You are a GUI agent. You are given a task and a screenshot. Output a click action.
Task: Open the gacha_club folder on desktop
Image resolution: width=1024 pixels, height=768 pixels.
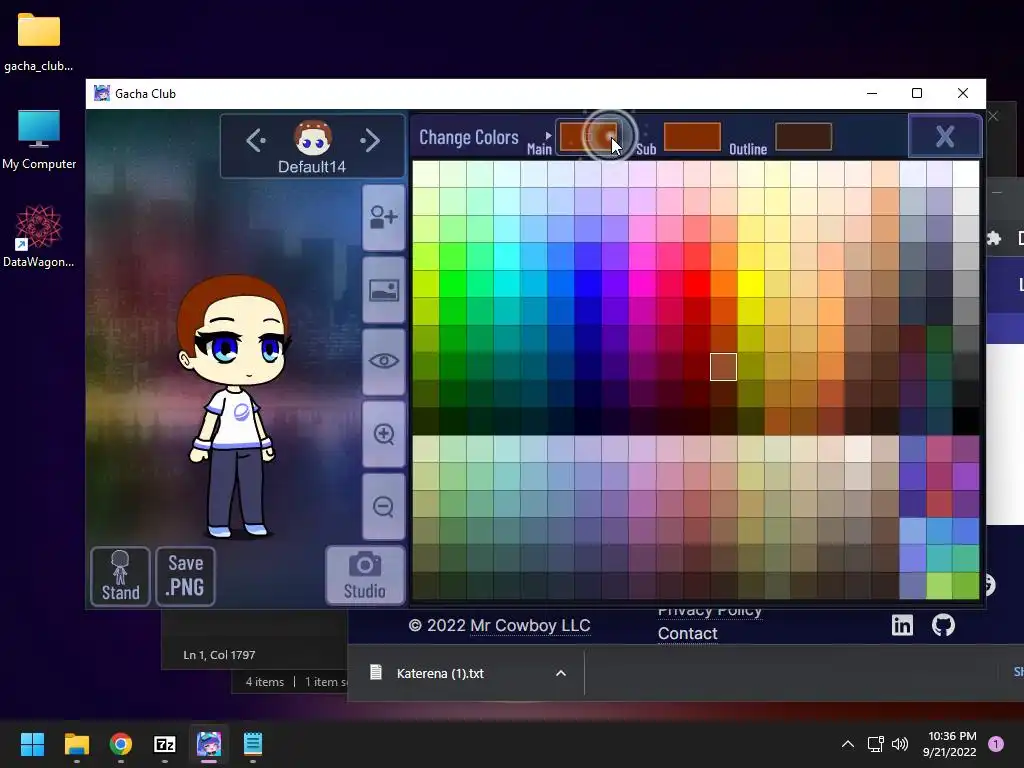tap(39, 42)
